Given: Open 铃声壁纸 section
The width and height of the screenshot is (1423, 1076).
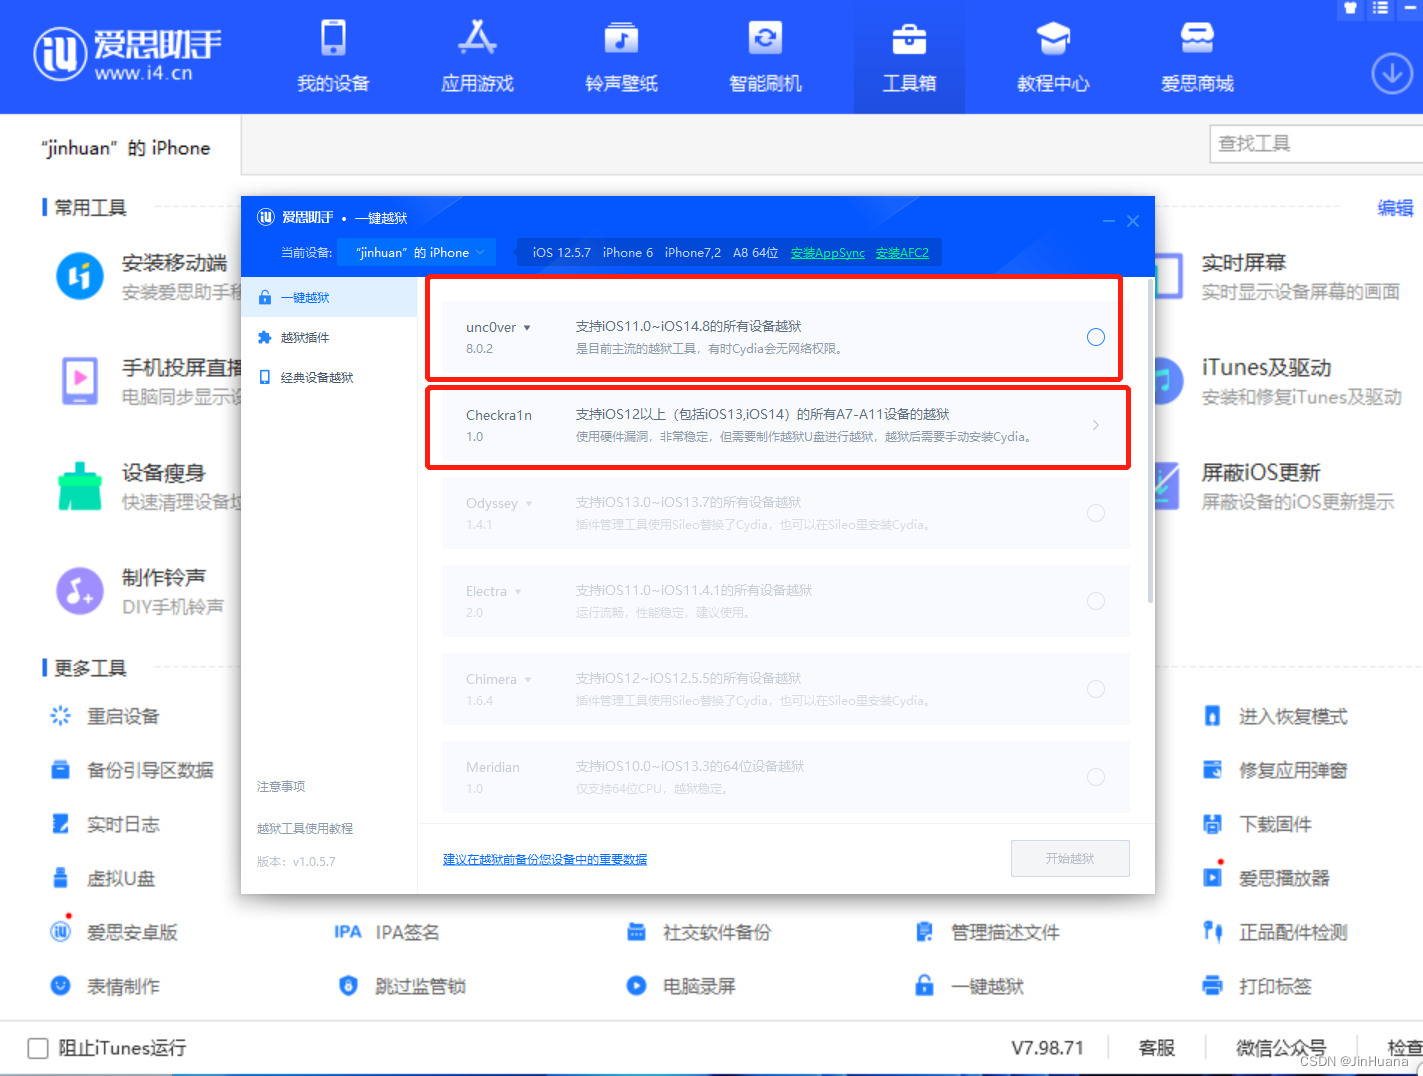Looking at the screenshot, I should pos(621,56).
